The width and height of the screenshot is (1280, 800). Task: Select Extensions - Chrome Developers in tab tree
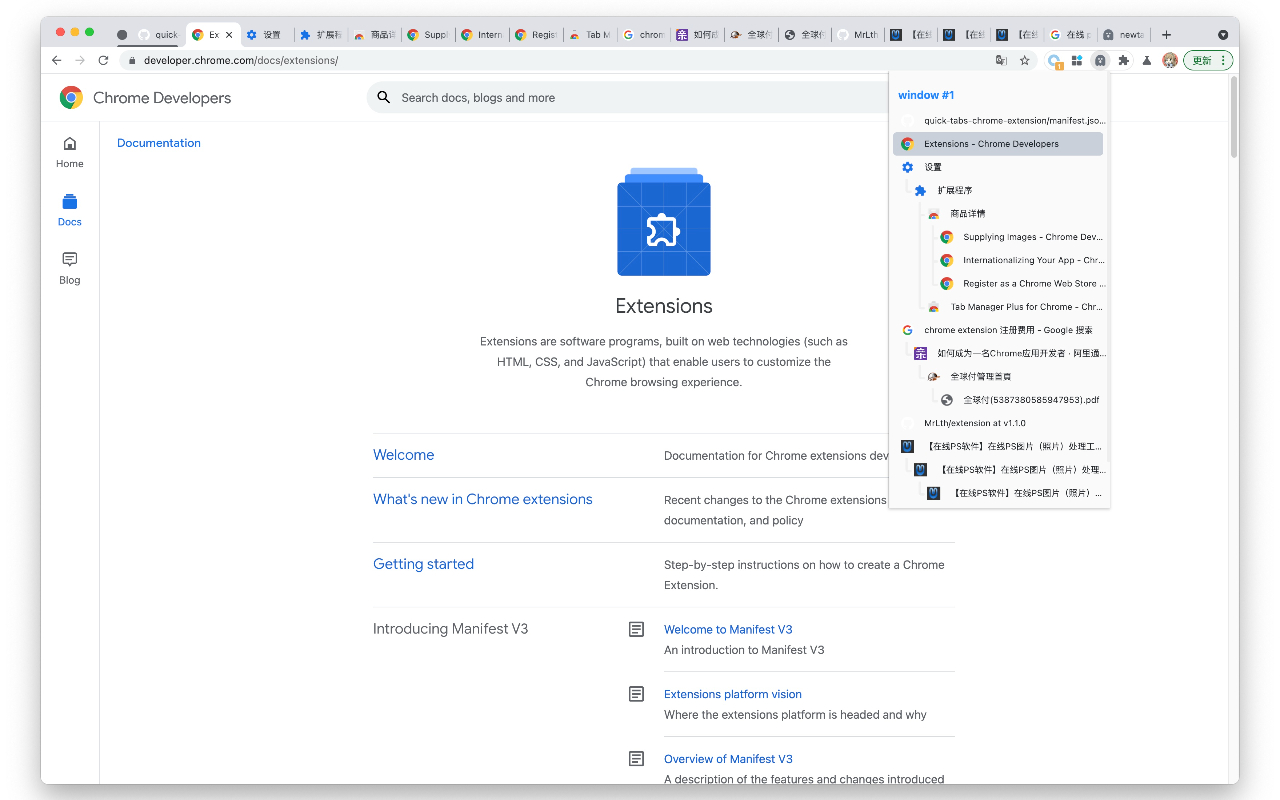coord(998,144)
